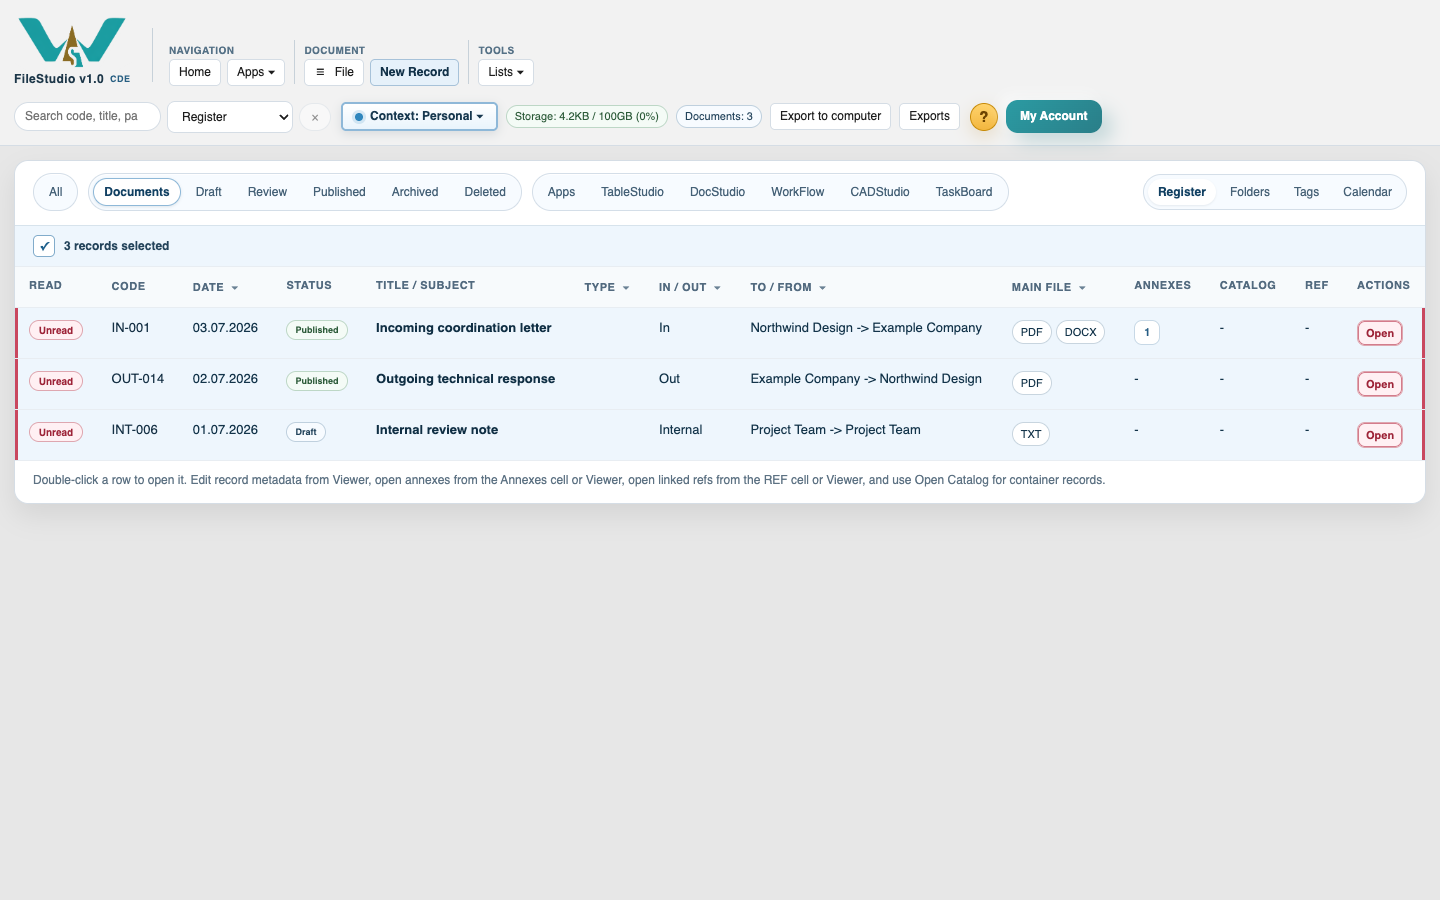Open the annexes count badge for IN-001
Image resolution: width=1440 pixels, height=900 pixels.
coord(1147,332)
